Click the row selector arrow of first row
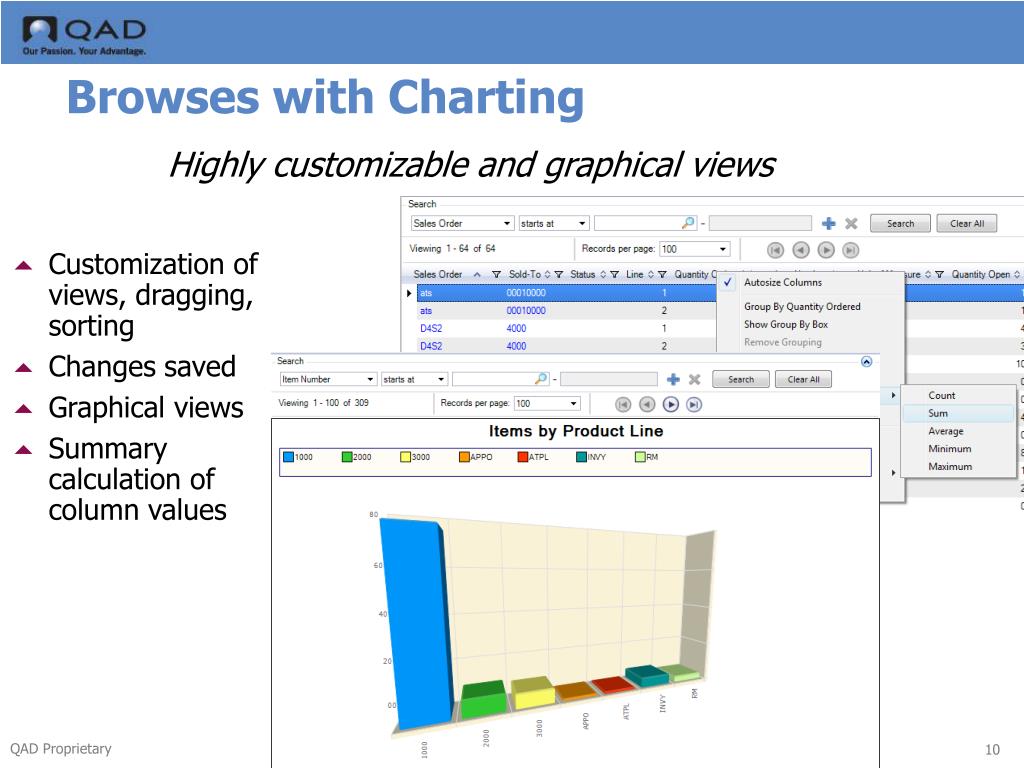This screenshot has width=1024, height=768. (409, 293)
